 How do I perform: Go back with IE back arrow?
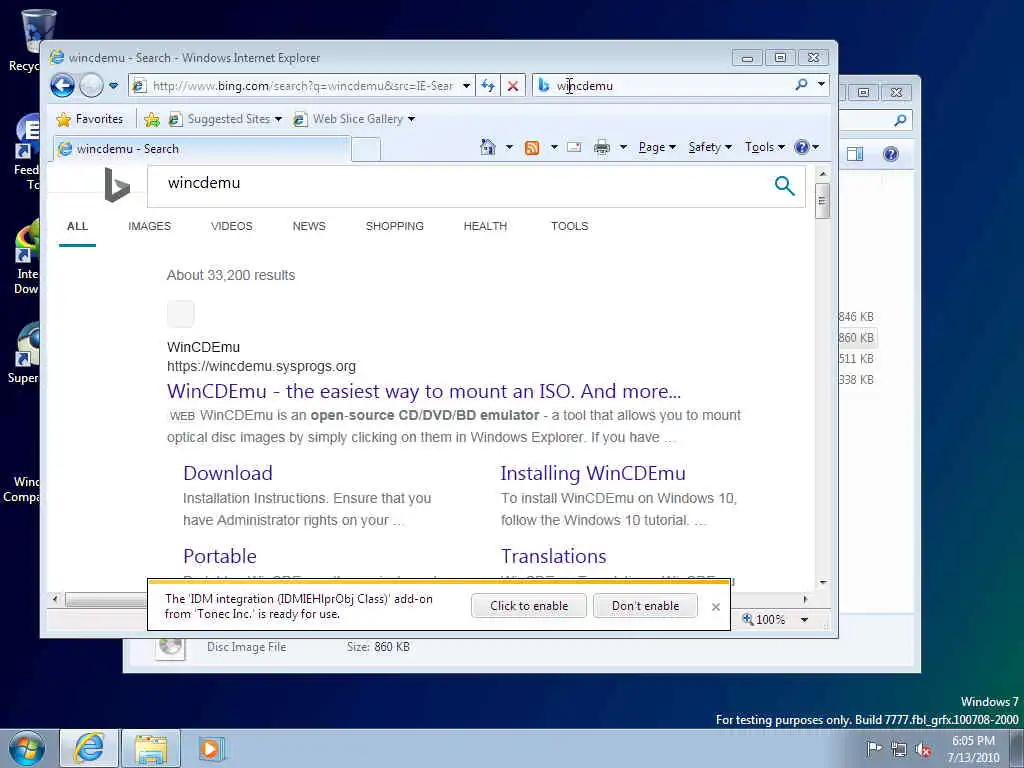point(63,86)
